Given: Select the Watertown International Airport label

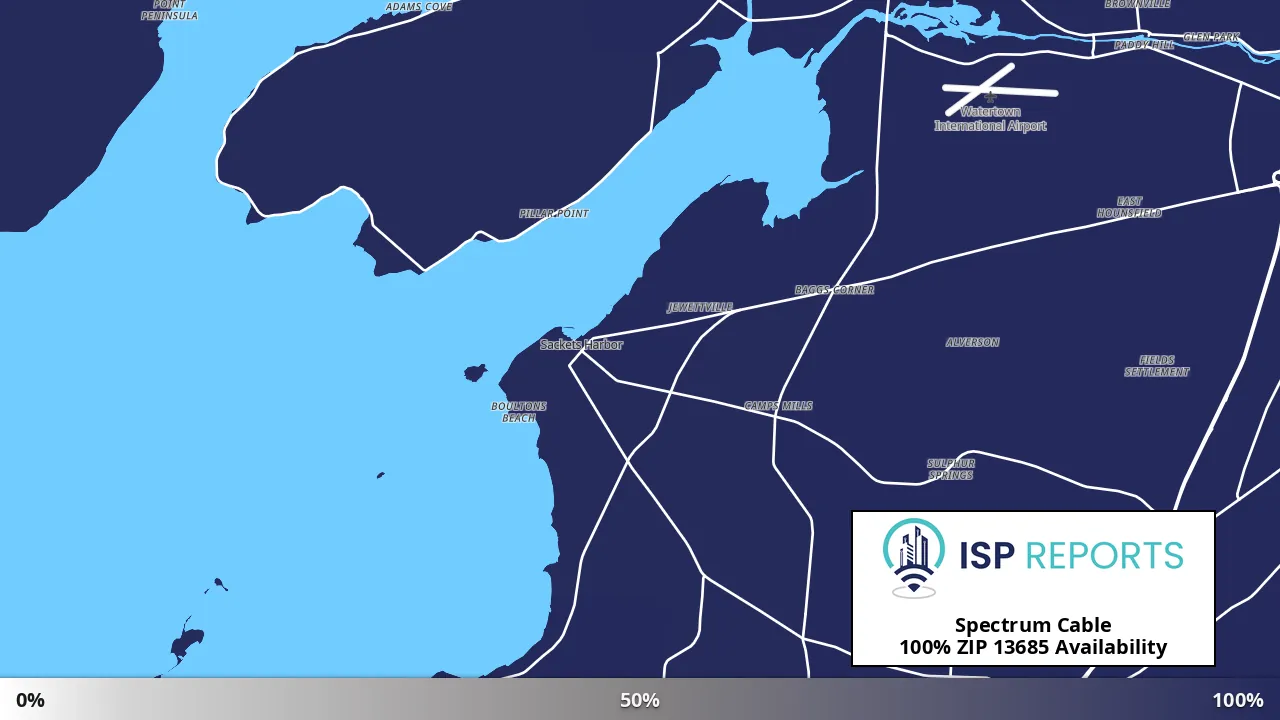Looking at the screenshot, I should click(x=990, y=119).
